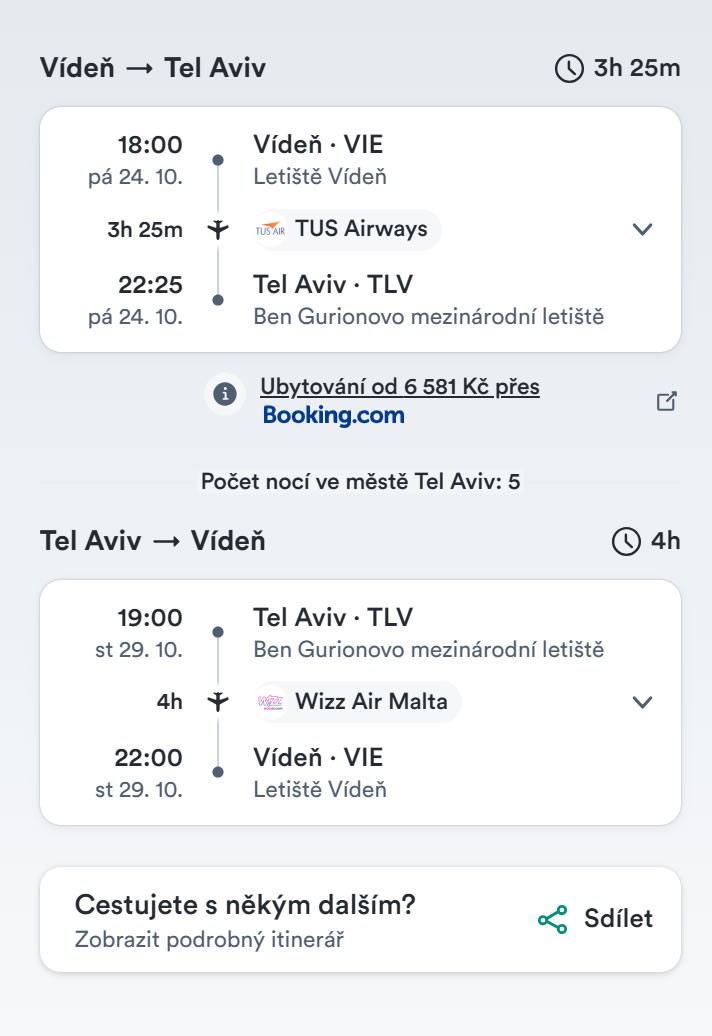Expand the Wizz Air Malta flight details chevron
The image size is (712, 1036).
643,702
